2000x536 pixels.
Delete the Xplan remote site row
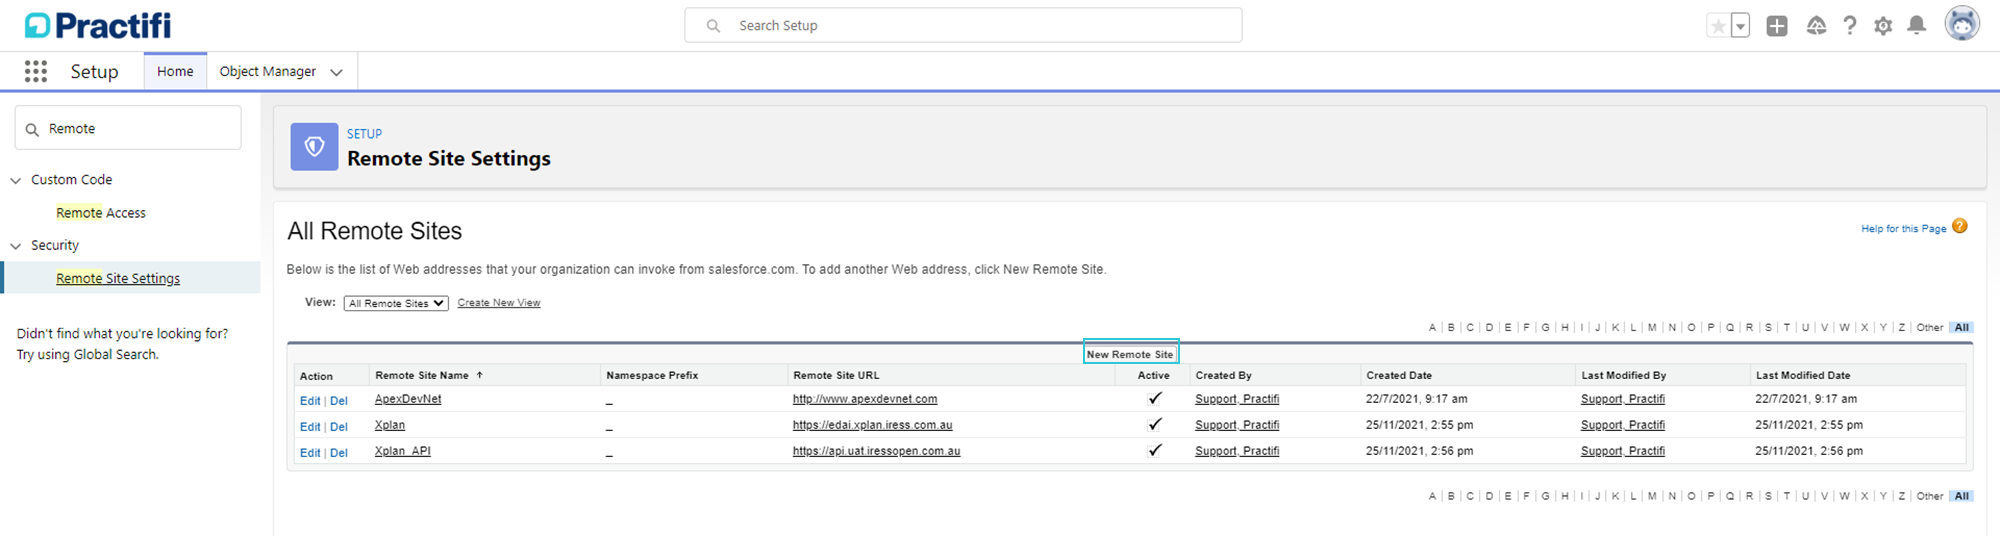339,427
